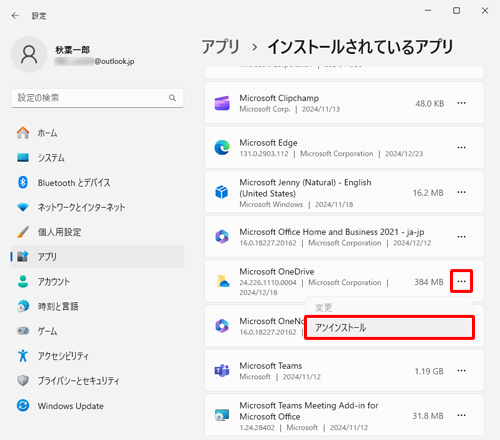Image resolution: width=500 pixels, height=440 pixels.
Task: Click the Microsoft Teams app icon
Action: point(222,371)
